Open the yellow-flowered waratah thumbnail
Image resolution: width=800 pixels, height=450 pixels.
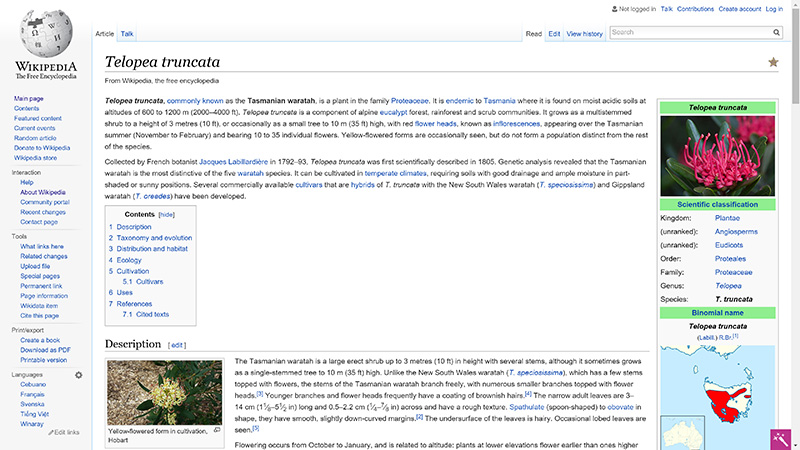coord(164,392)
